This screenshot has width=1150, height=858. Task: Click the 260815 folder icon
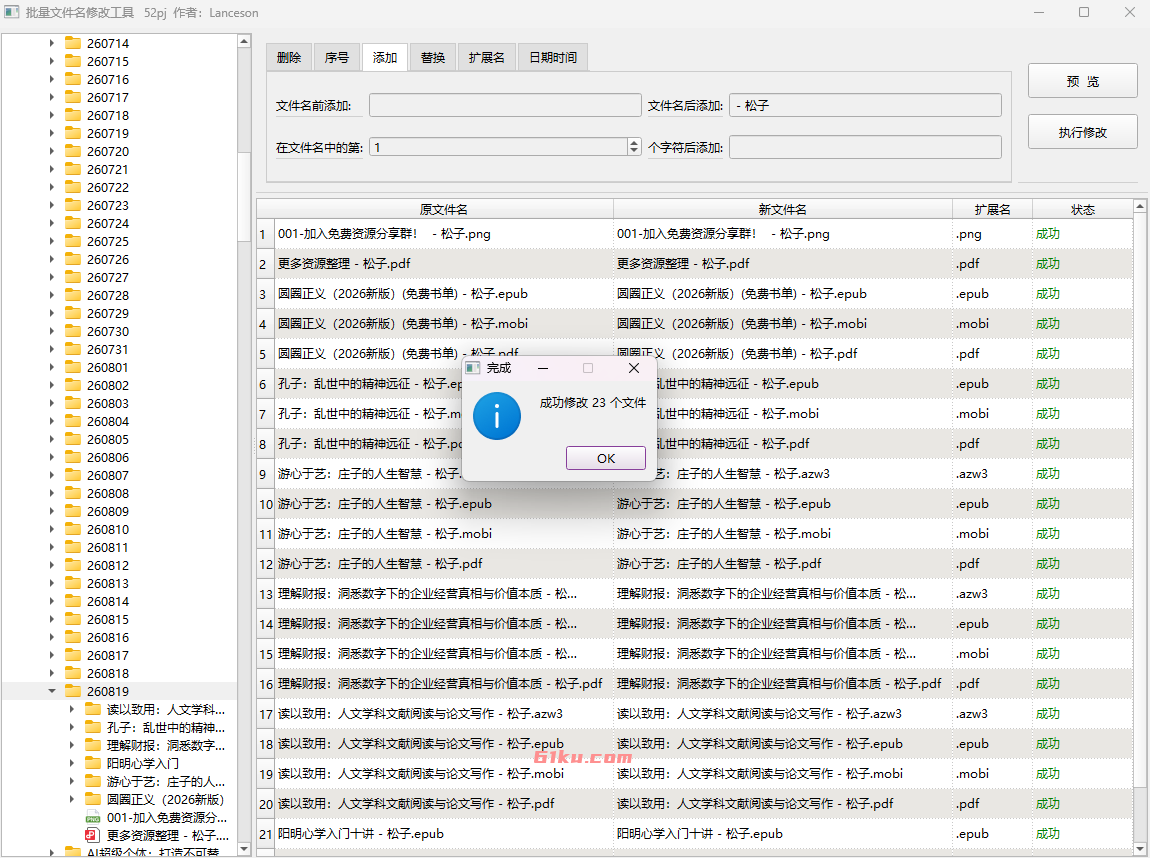coord(73,620)
